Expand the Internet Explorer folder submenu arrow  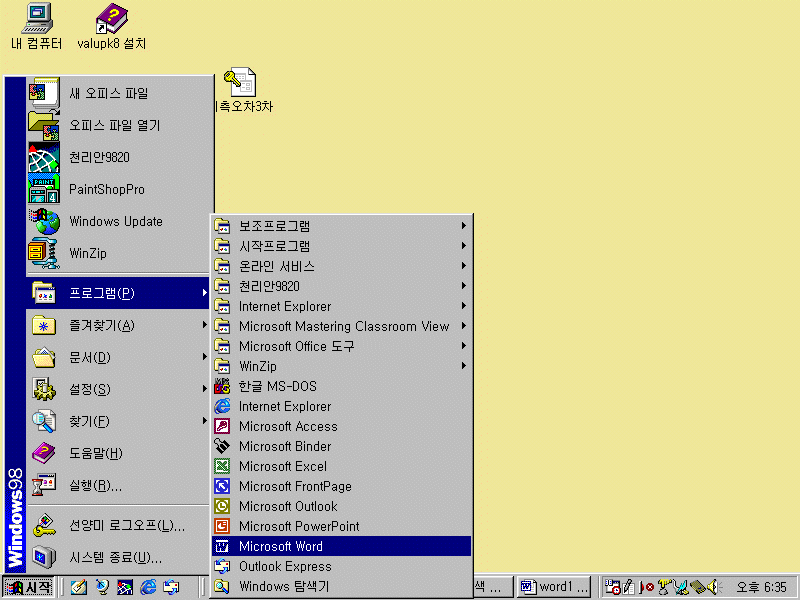pos(463,306)
